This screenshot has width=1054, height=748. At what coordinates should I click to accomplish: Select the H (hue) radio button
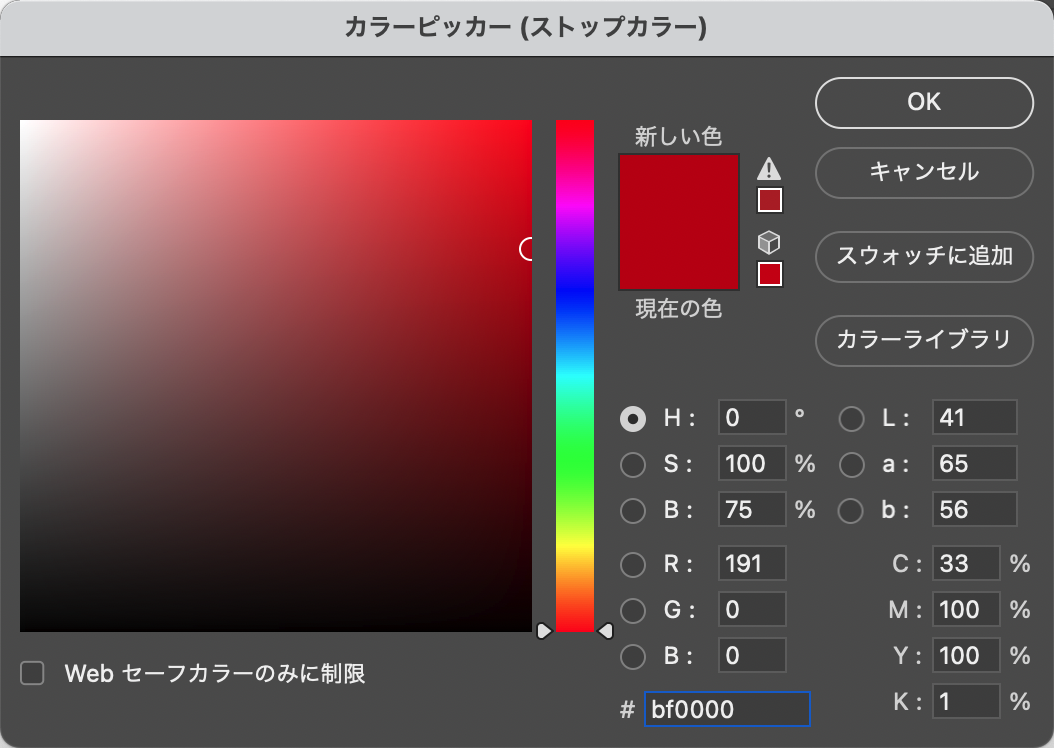(633, 418)
